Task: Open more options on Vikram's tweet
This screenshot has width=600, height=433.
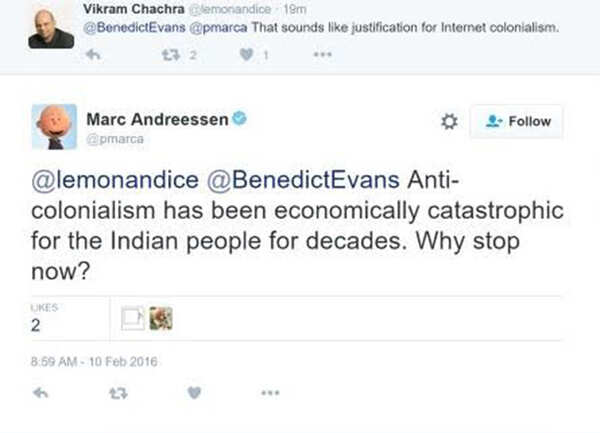Action: (320, 55)
